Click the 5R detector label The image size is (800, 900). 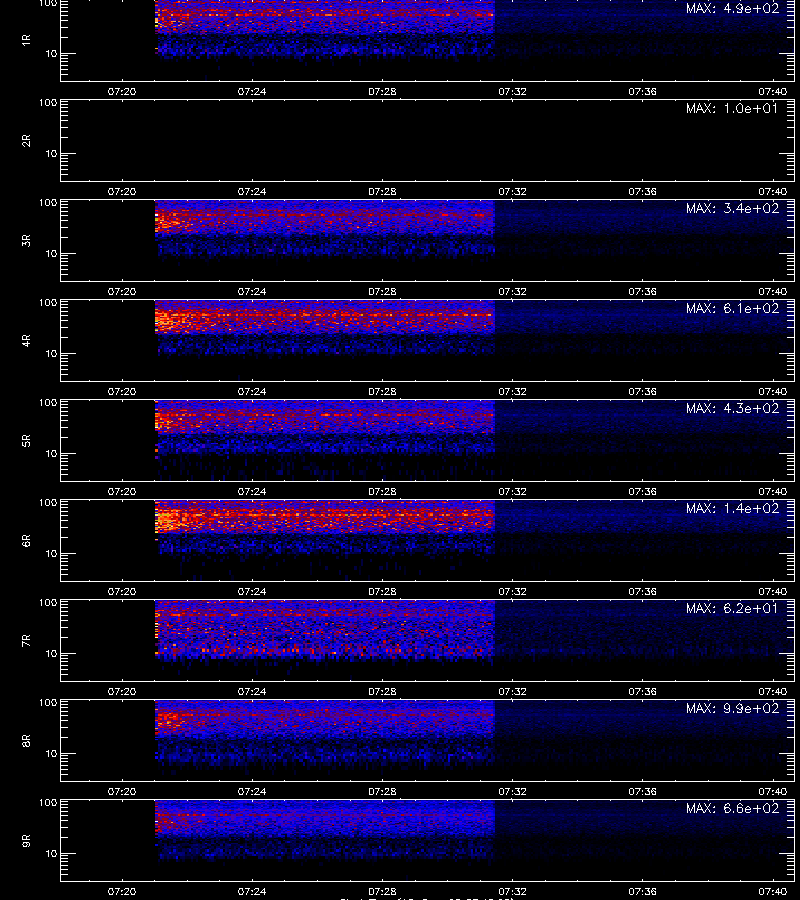click(26, 440)
